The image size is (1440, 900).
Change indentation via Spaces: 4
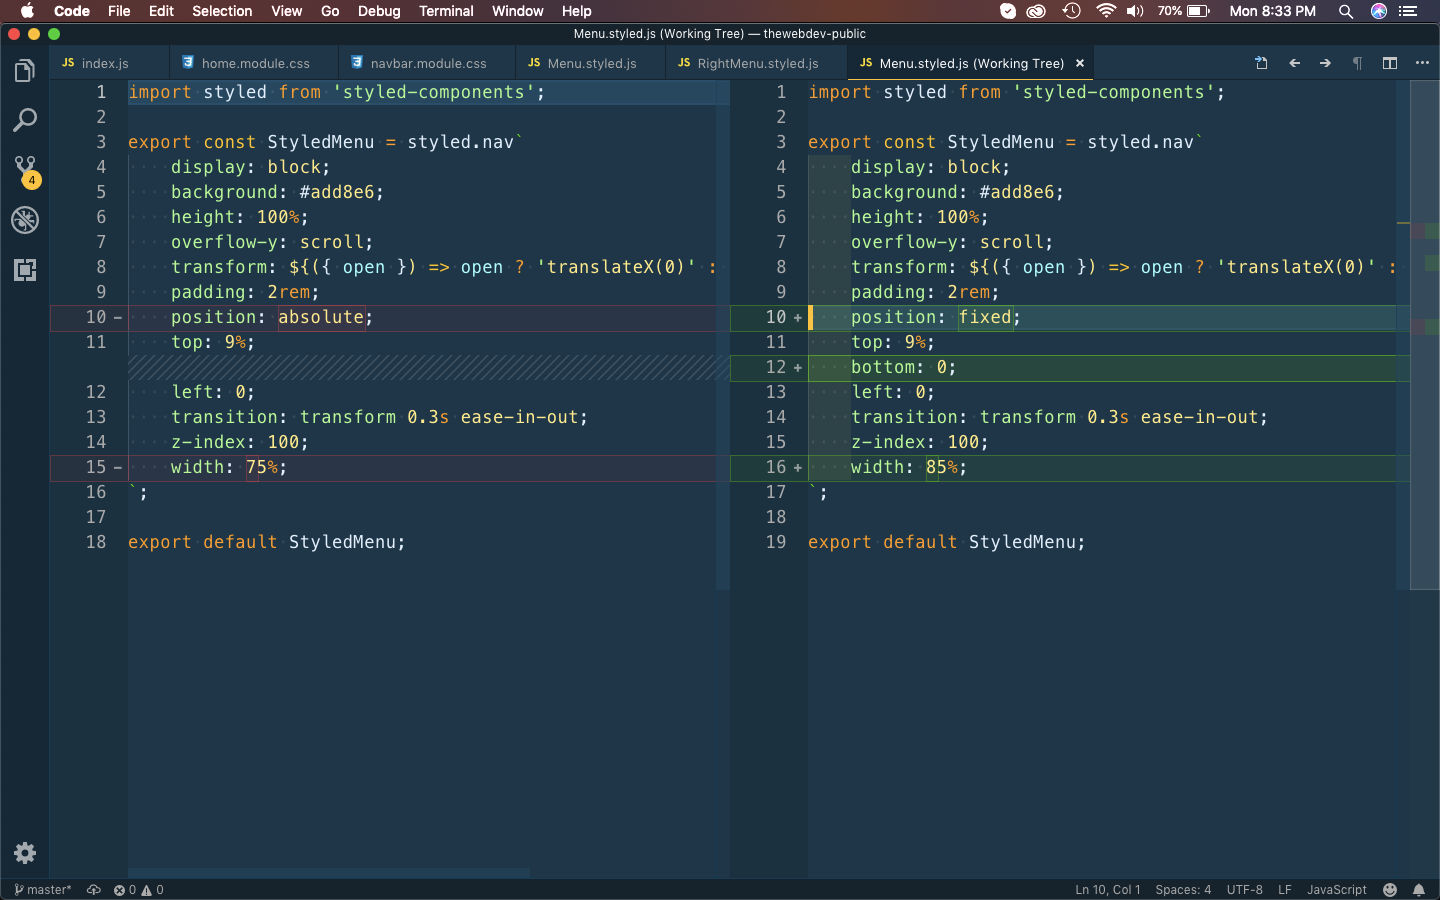pyautogui.click(x=1183, y=889)
